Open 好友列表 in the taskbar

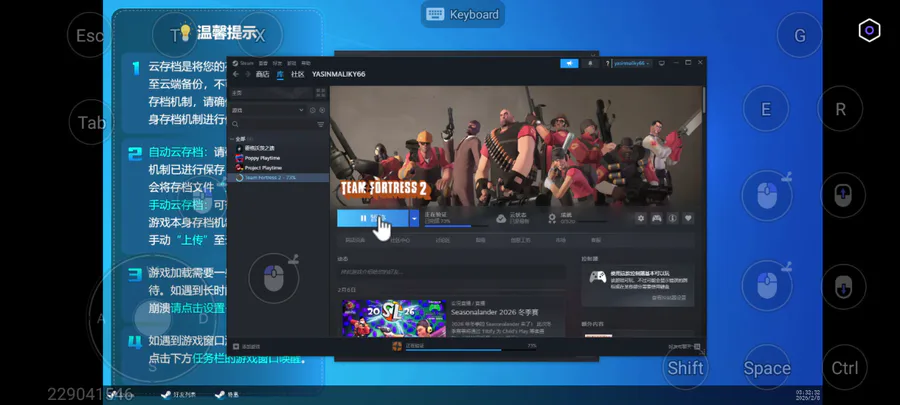tap(179, 395)
